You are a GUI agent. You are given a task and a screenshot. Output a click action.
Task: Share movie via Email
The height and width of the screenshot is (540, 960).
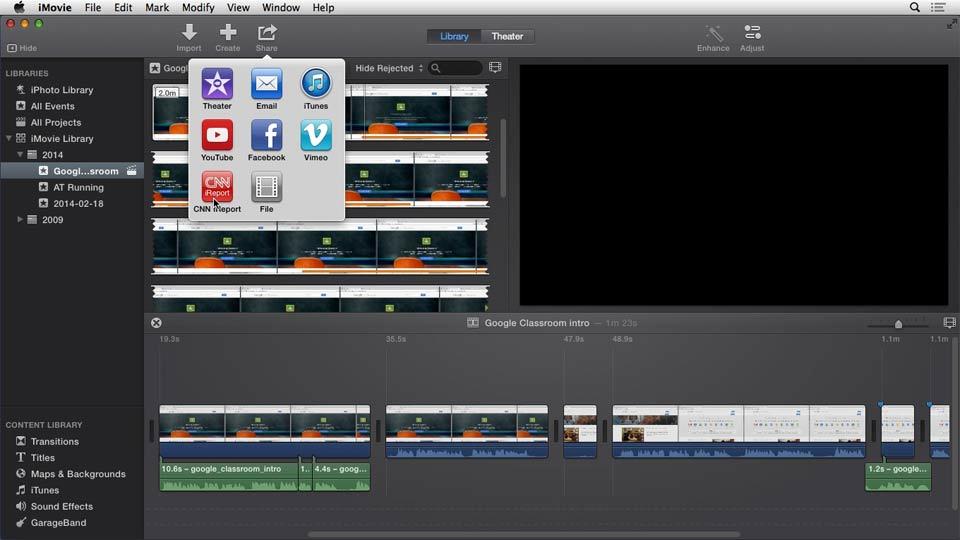click(x=266, y=89)
